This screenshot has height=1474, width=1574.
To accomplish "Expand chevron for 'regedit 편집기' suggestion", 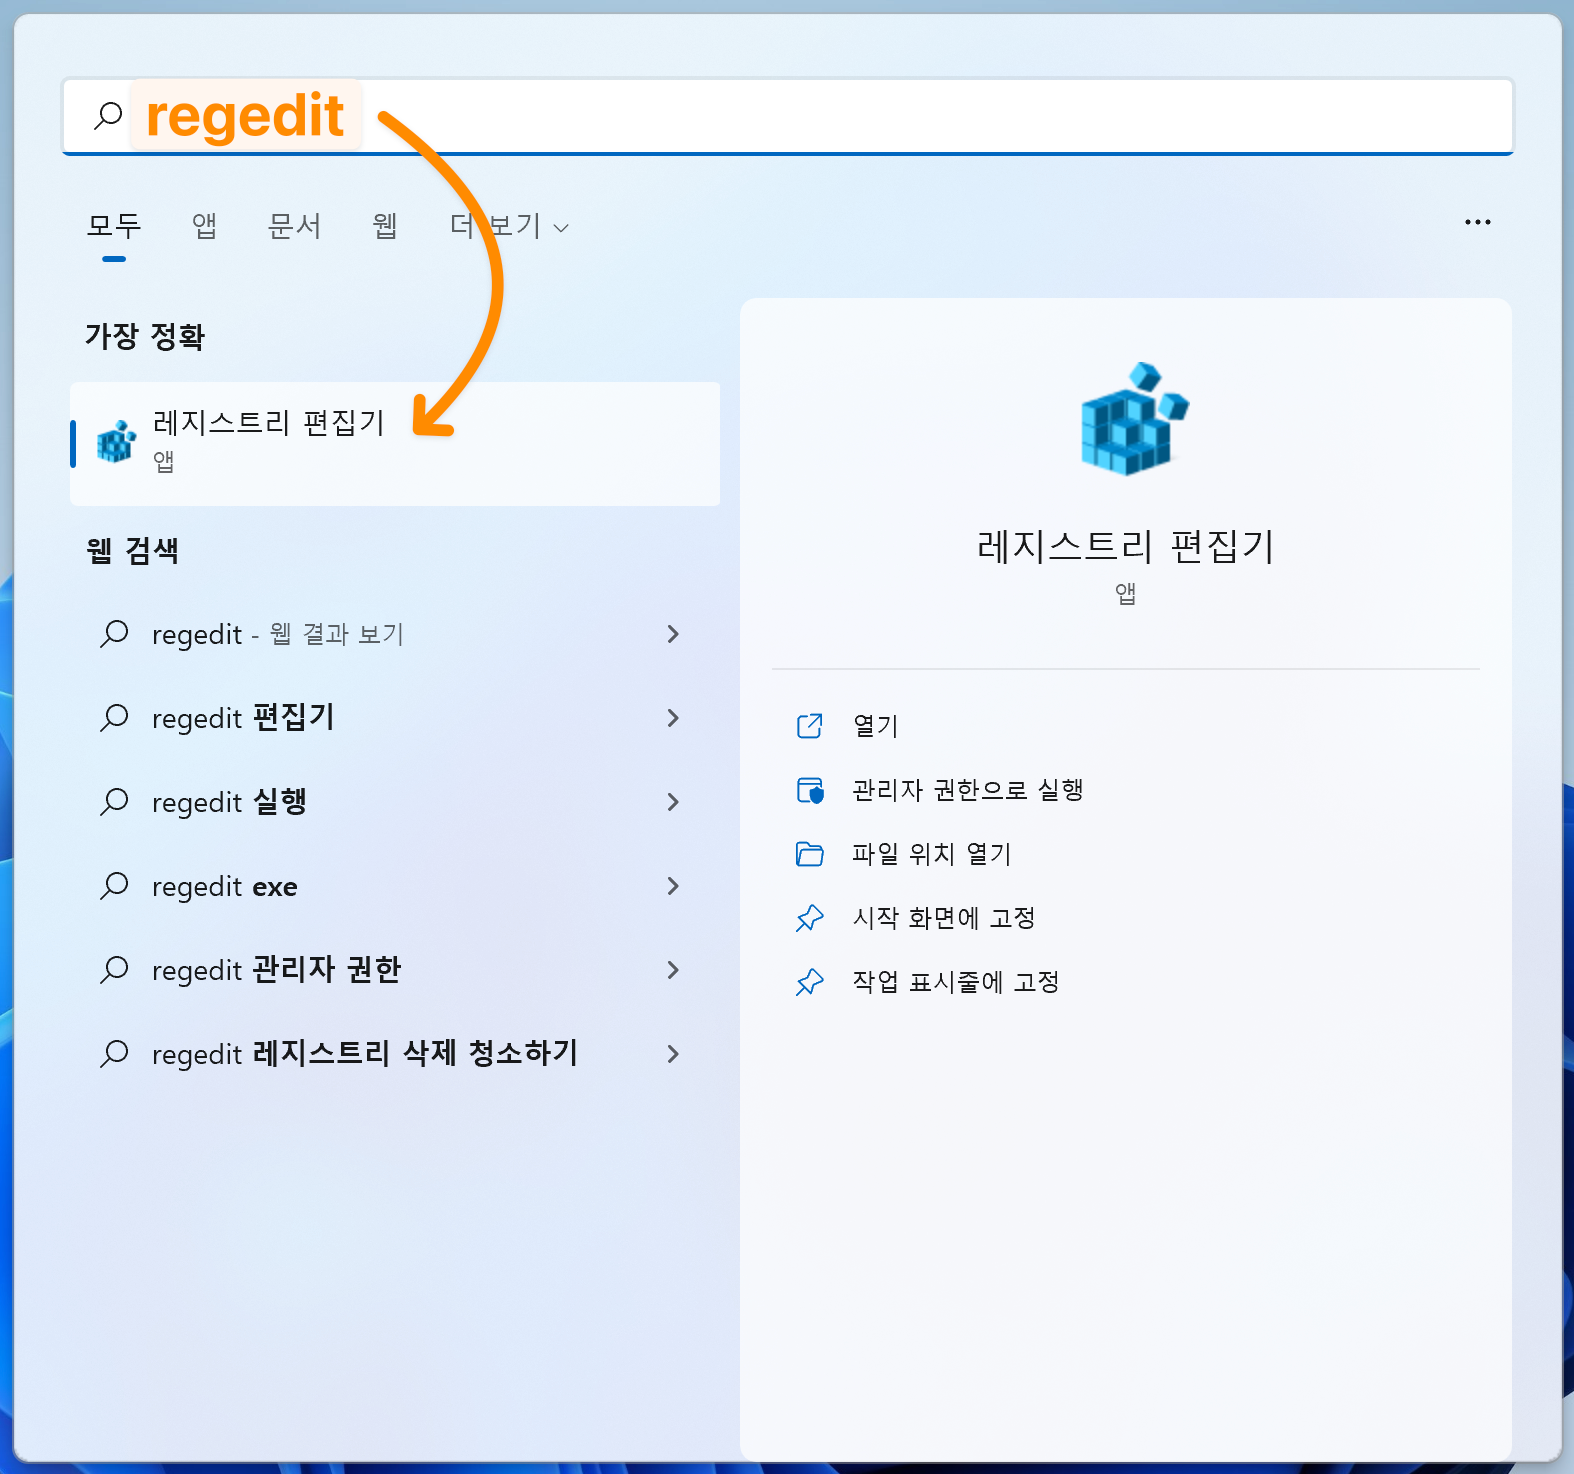I will 673,718.
